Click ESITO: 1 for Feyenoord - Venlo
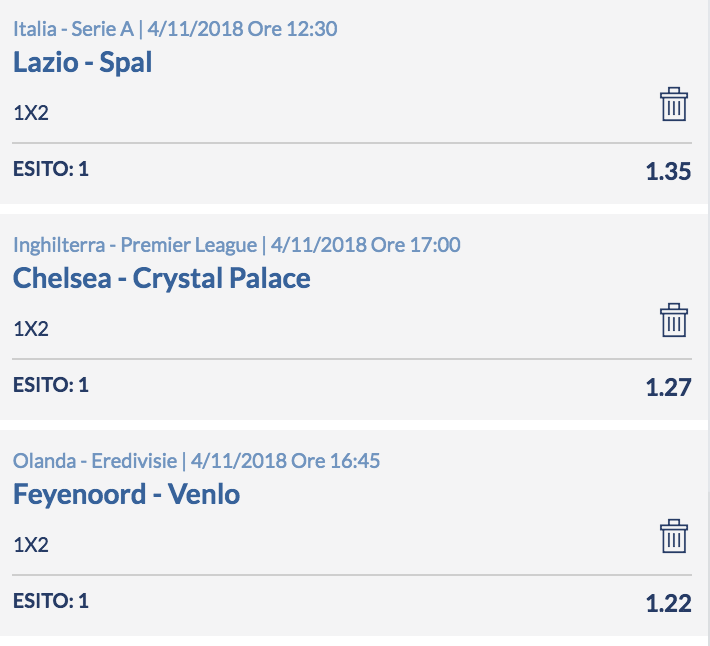The width and height of the screenshot is (710, 646). 51,601
